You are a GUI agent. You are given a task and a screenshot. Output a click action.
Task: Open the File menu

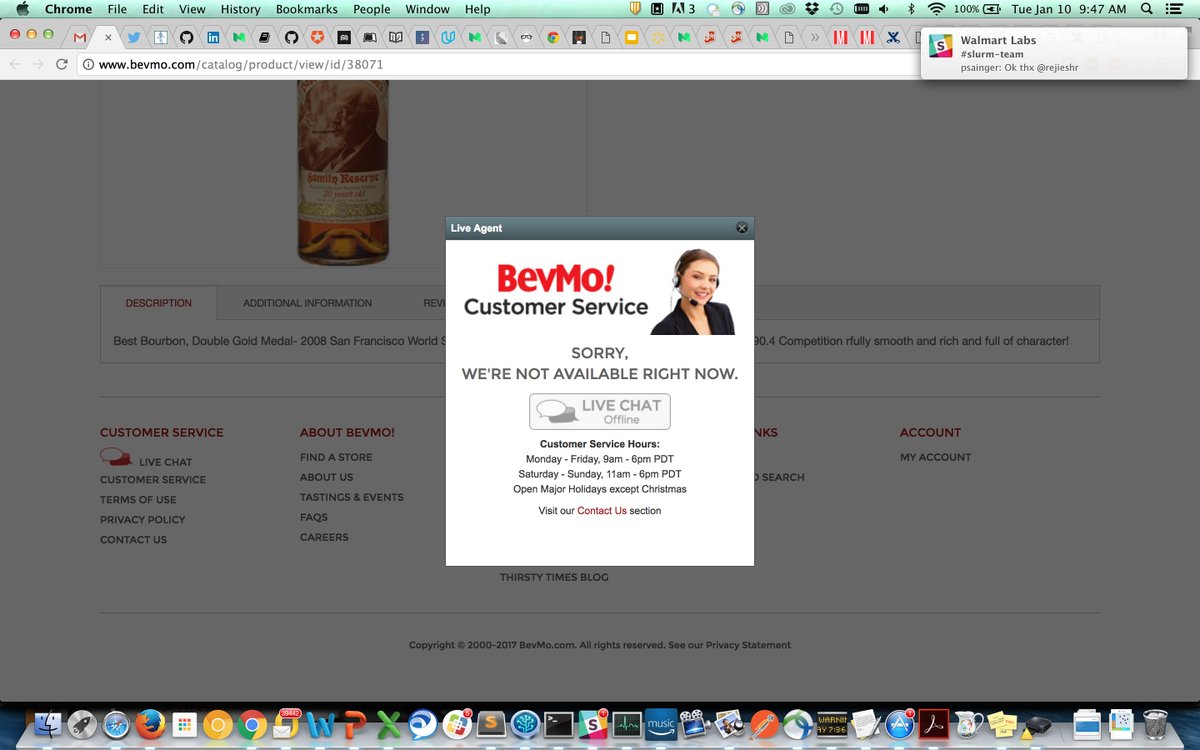[117, 9]
